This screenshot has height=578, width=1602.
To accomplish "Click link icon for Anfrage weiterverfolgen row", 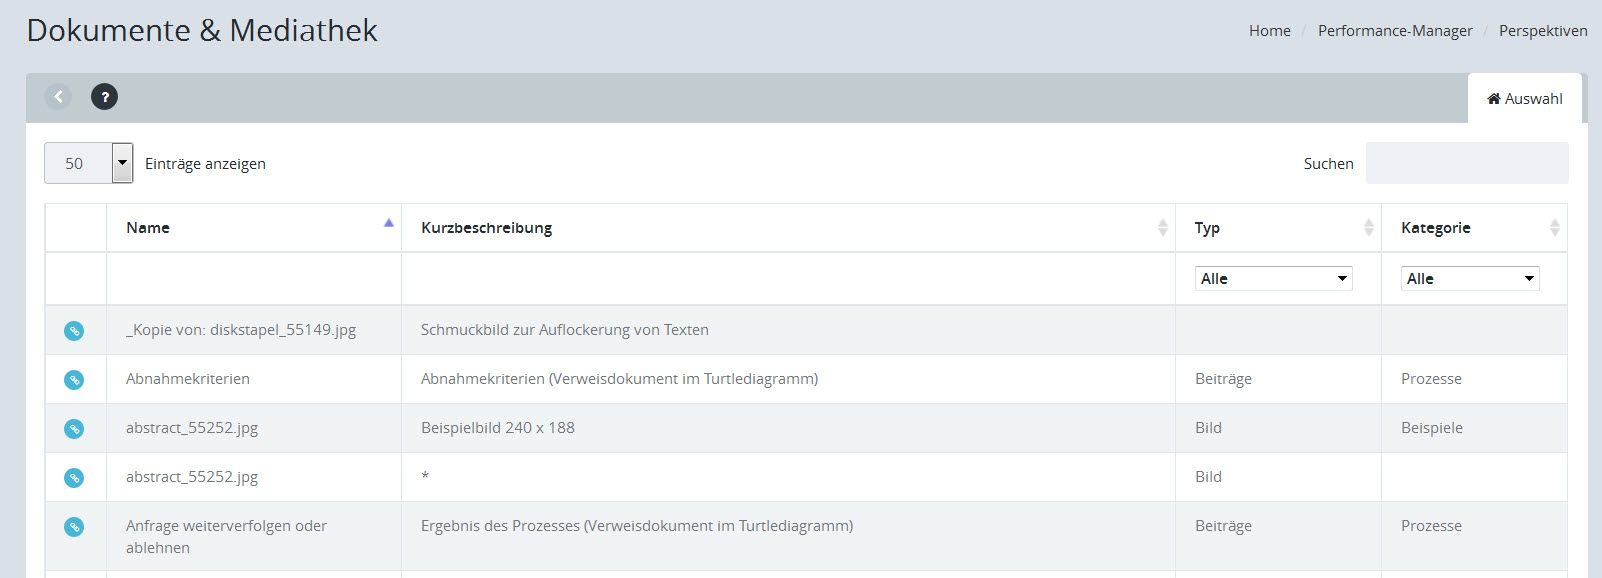I will [x=74, y=527].
